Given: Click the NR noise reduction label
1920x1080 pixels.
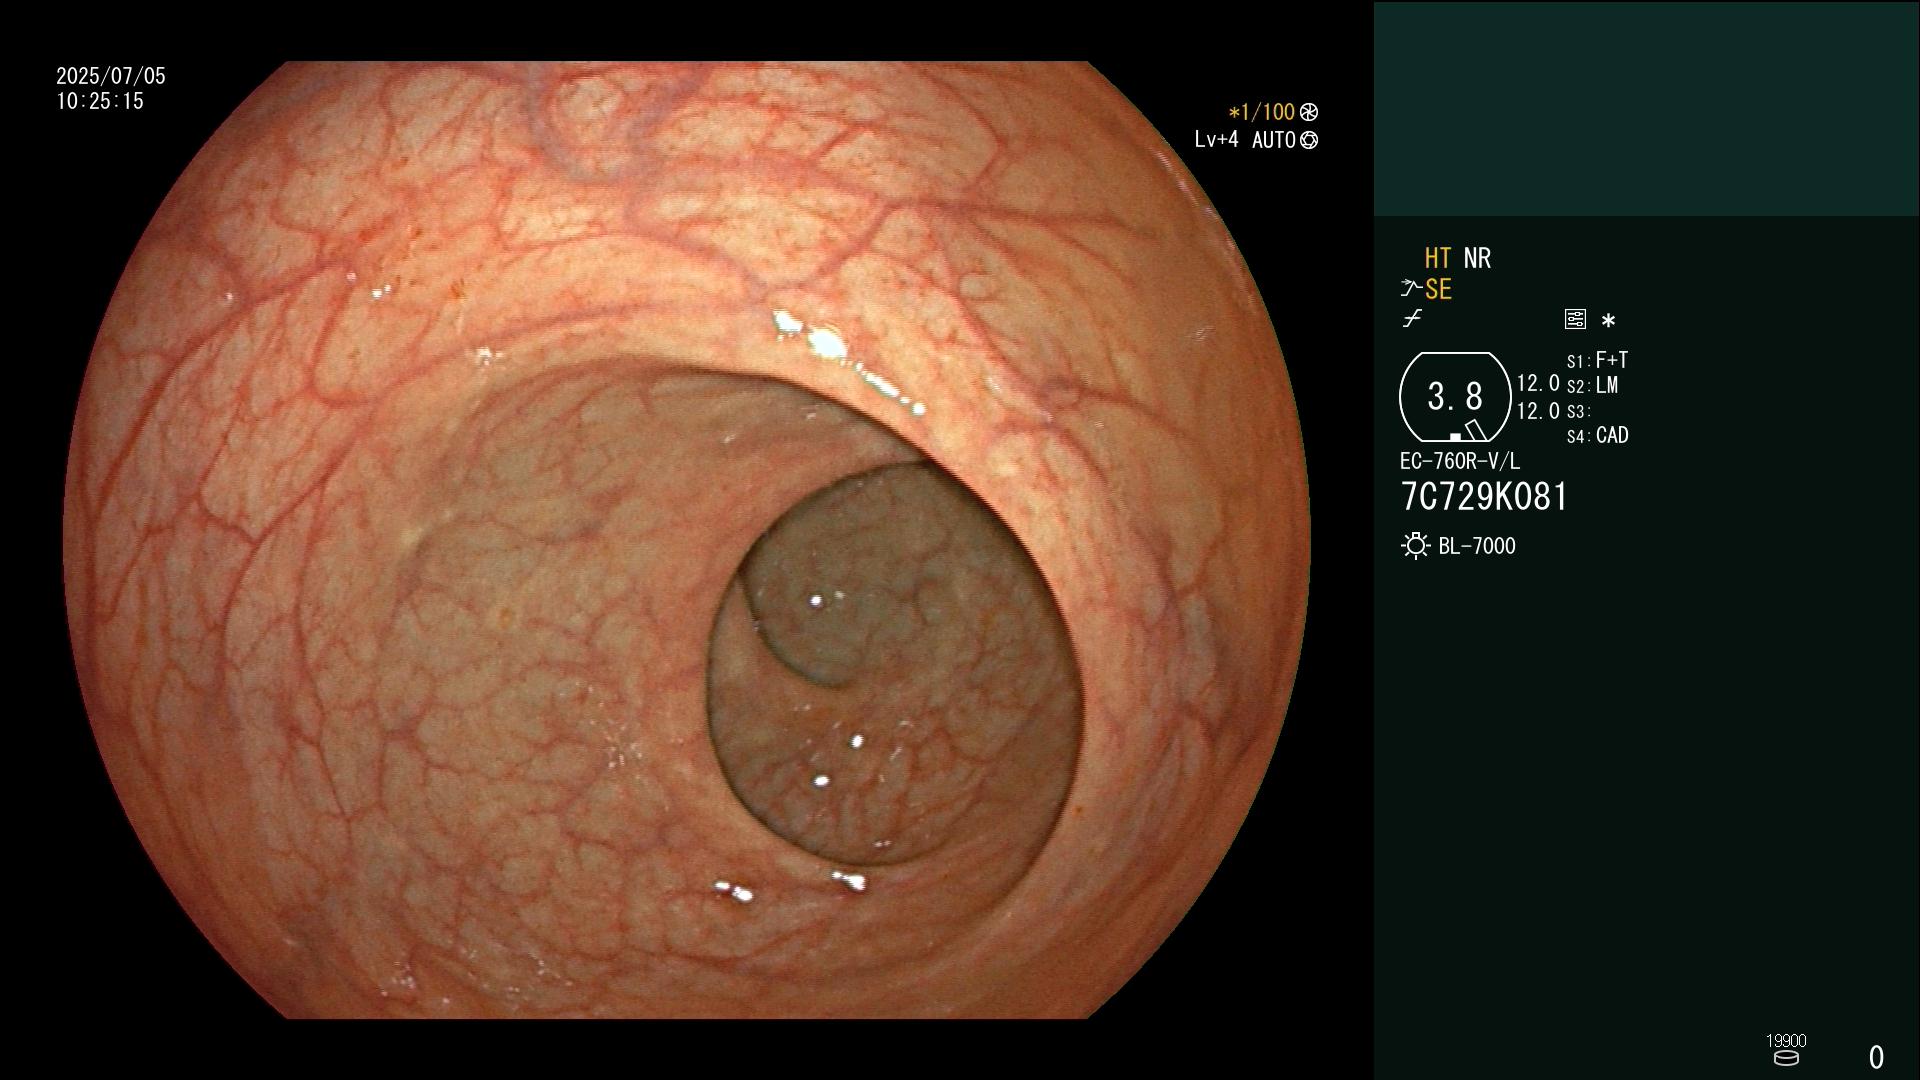Looking at the screenshot, I should [x=1477, y=258].
